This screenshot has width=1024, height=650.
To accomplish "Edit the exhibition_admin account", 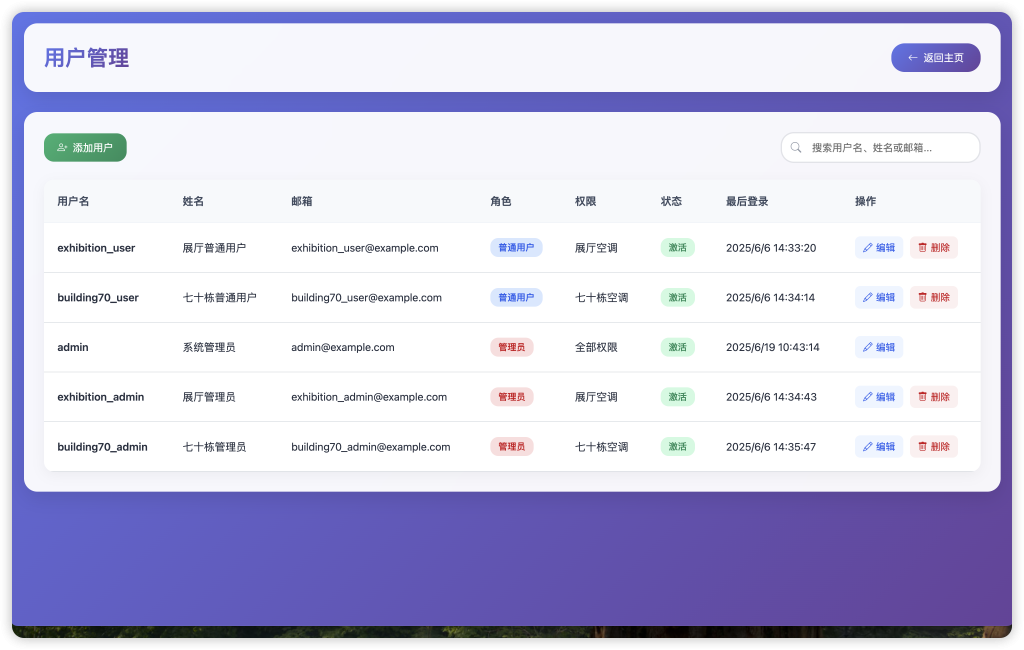I will pos(879,397).
